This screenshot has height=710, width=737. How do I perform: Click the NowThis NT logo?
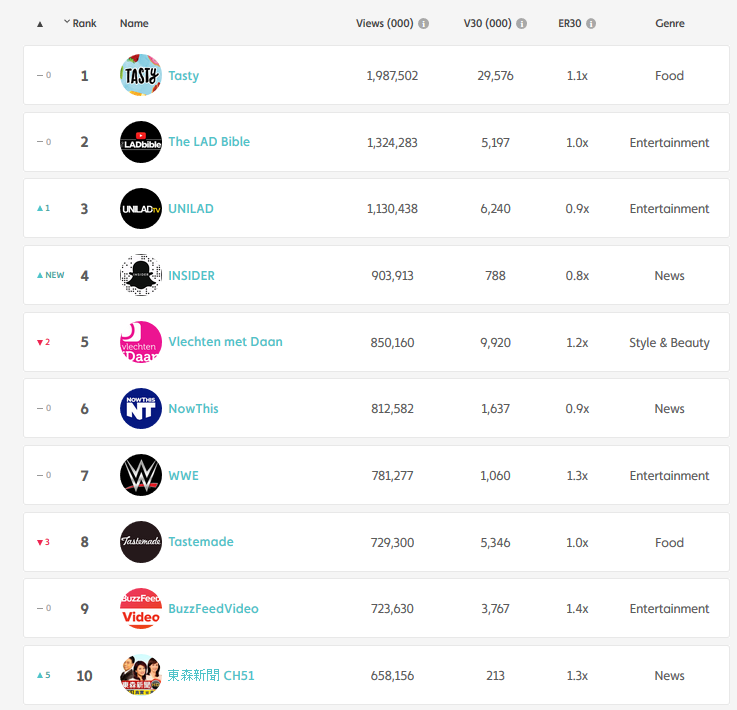[141, 408]
